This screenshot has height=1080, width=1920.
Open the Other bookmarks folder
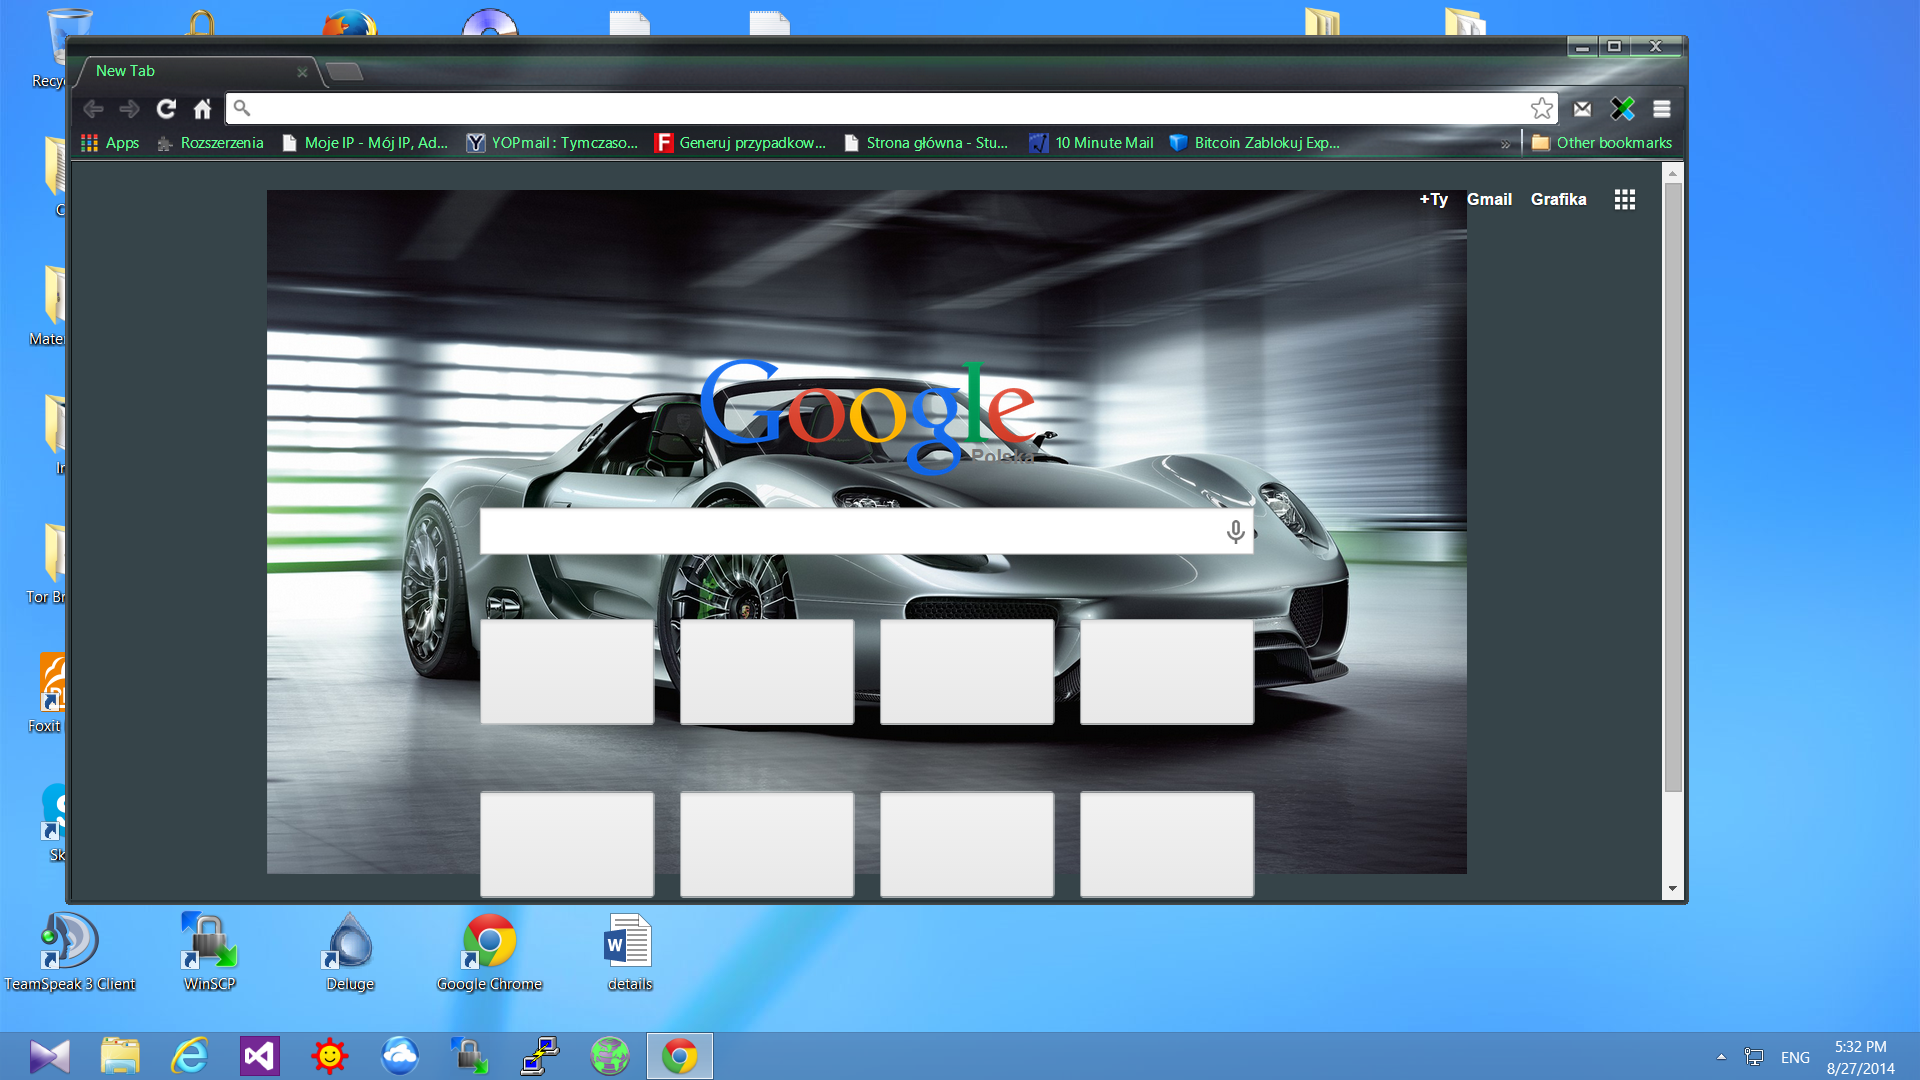click(1602, 143)
